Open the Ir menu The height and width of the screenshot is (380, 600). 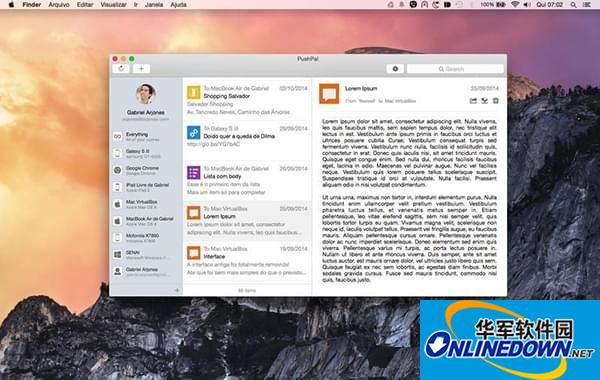click(x=136, y=5)
